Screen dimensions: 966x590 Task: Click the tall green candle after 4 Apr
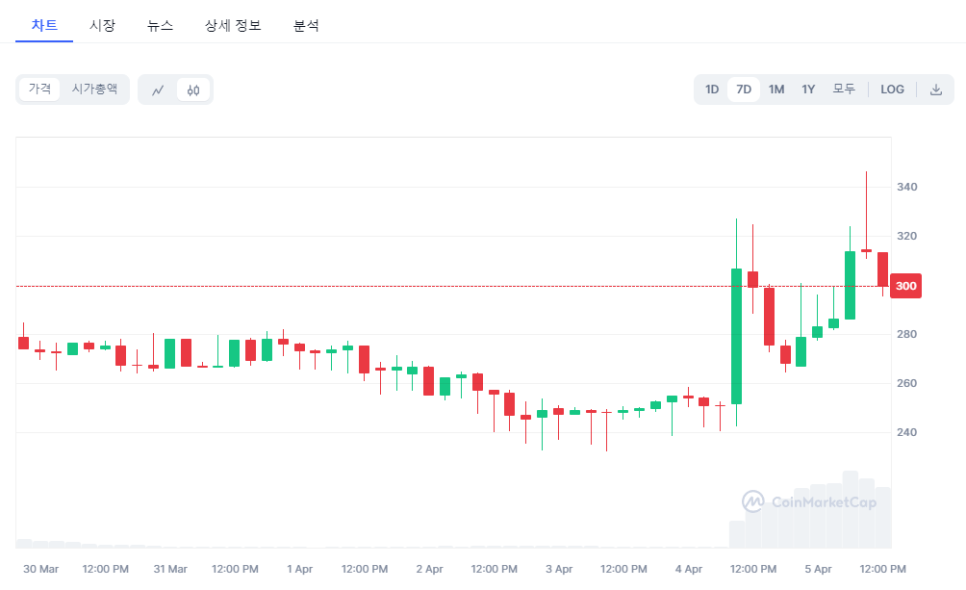pos(736,336)
